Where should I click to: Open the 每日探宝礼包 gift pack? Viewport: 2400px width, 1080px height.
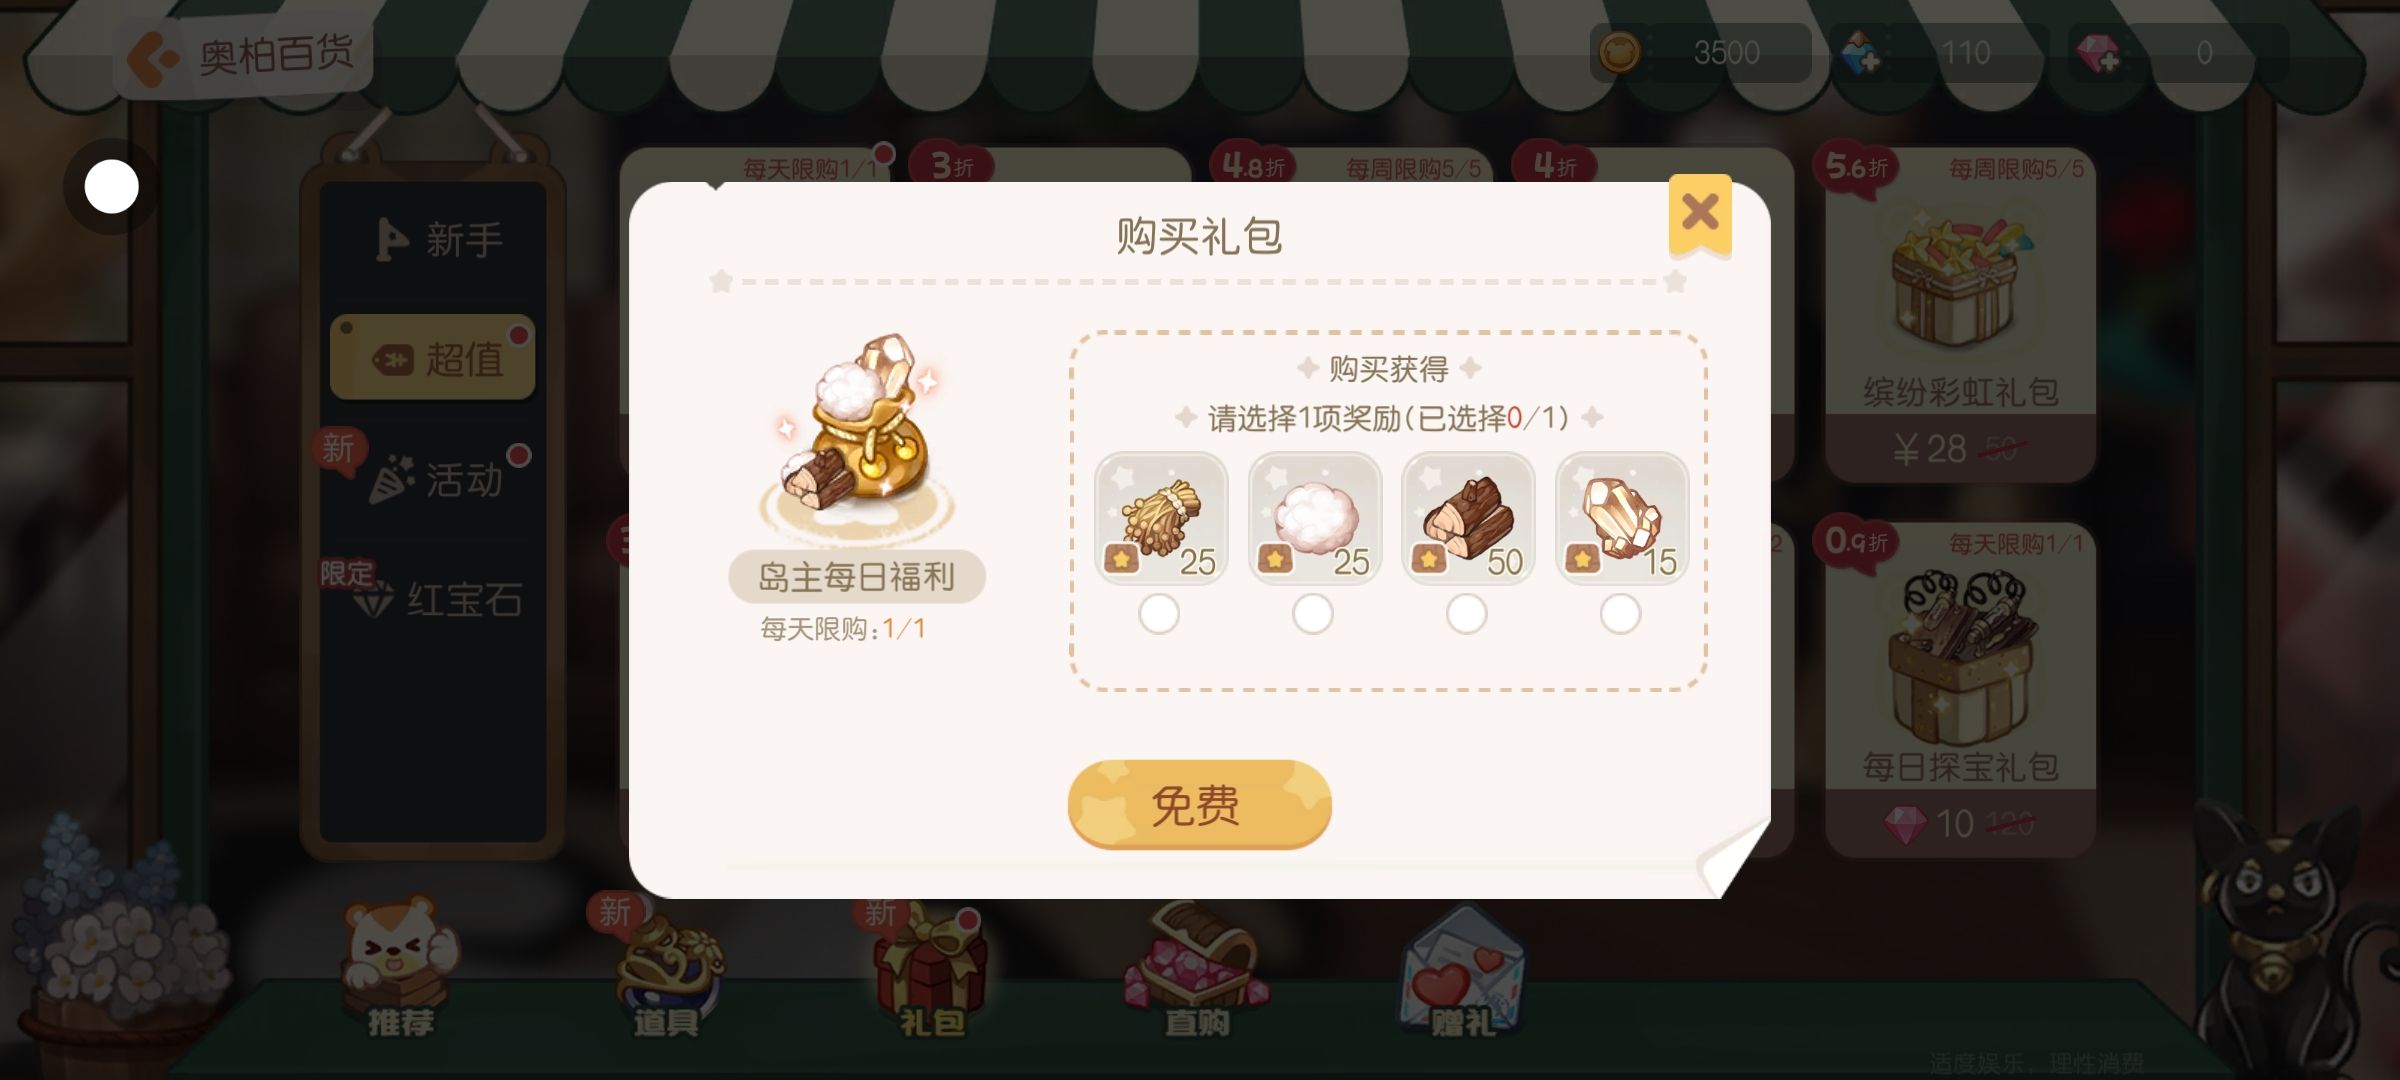coord(1960,690)
